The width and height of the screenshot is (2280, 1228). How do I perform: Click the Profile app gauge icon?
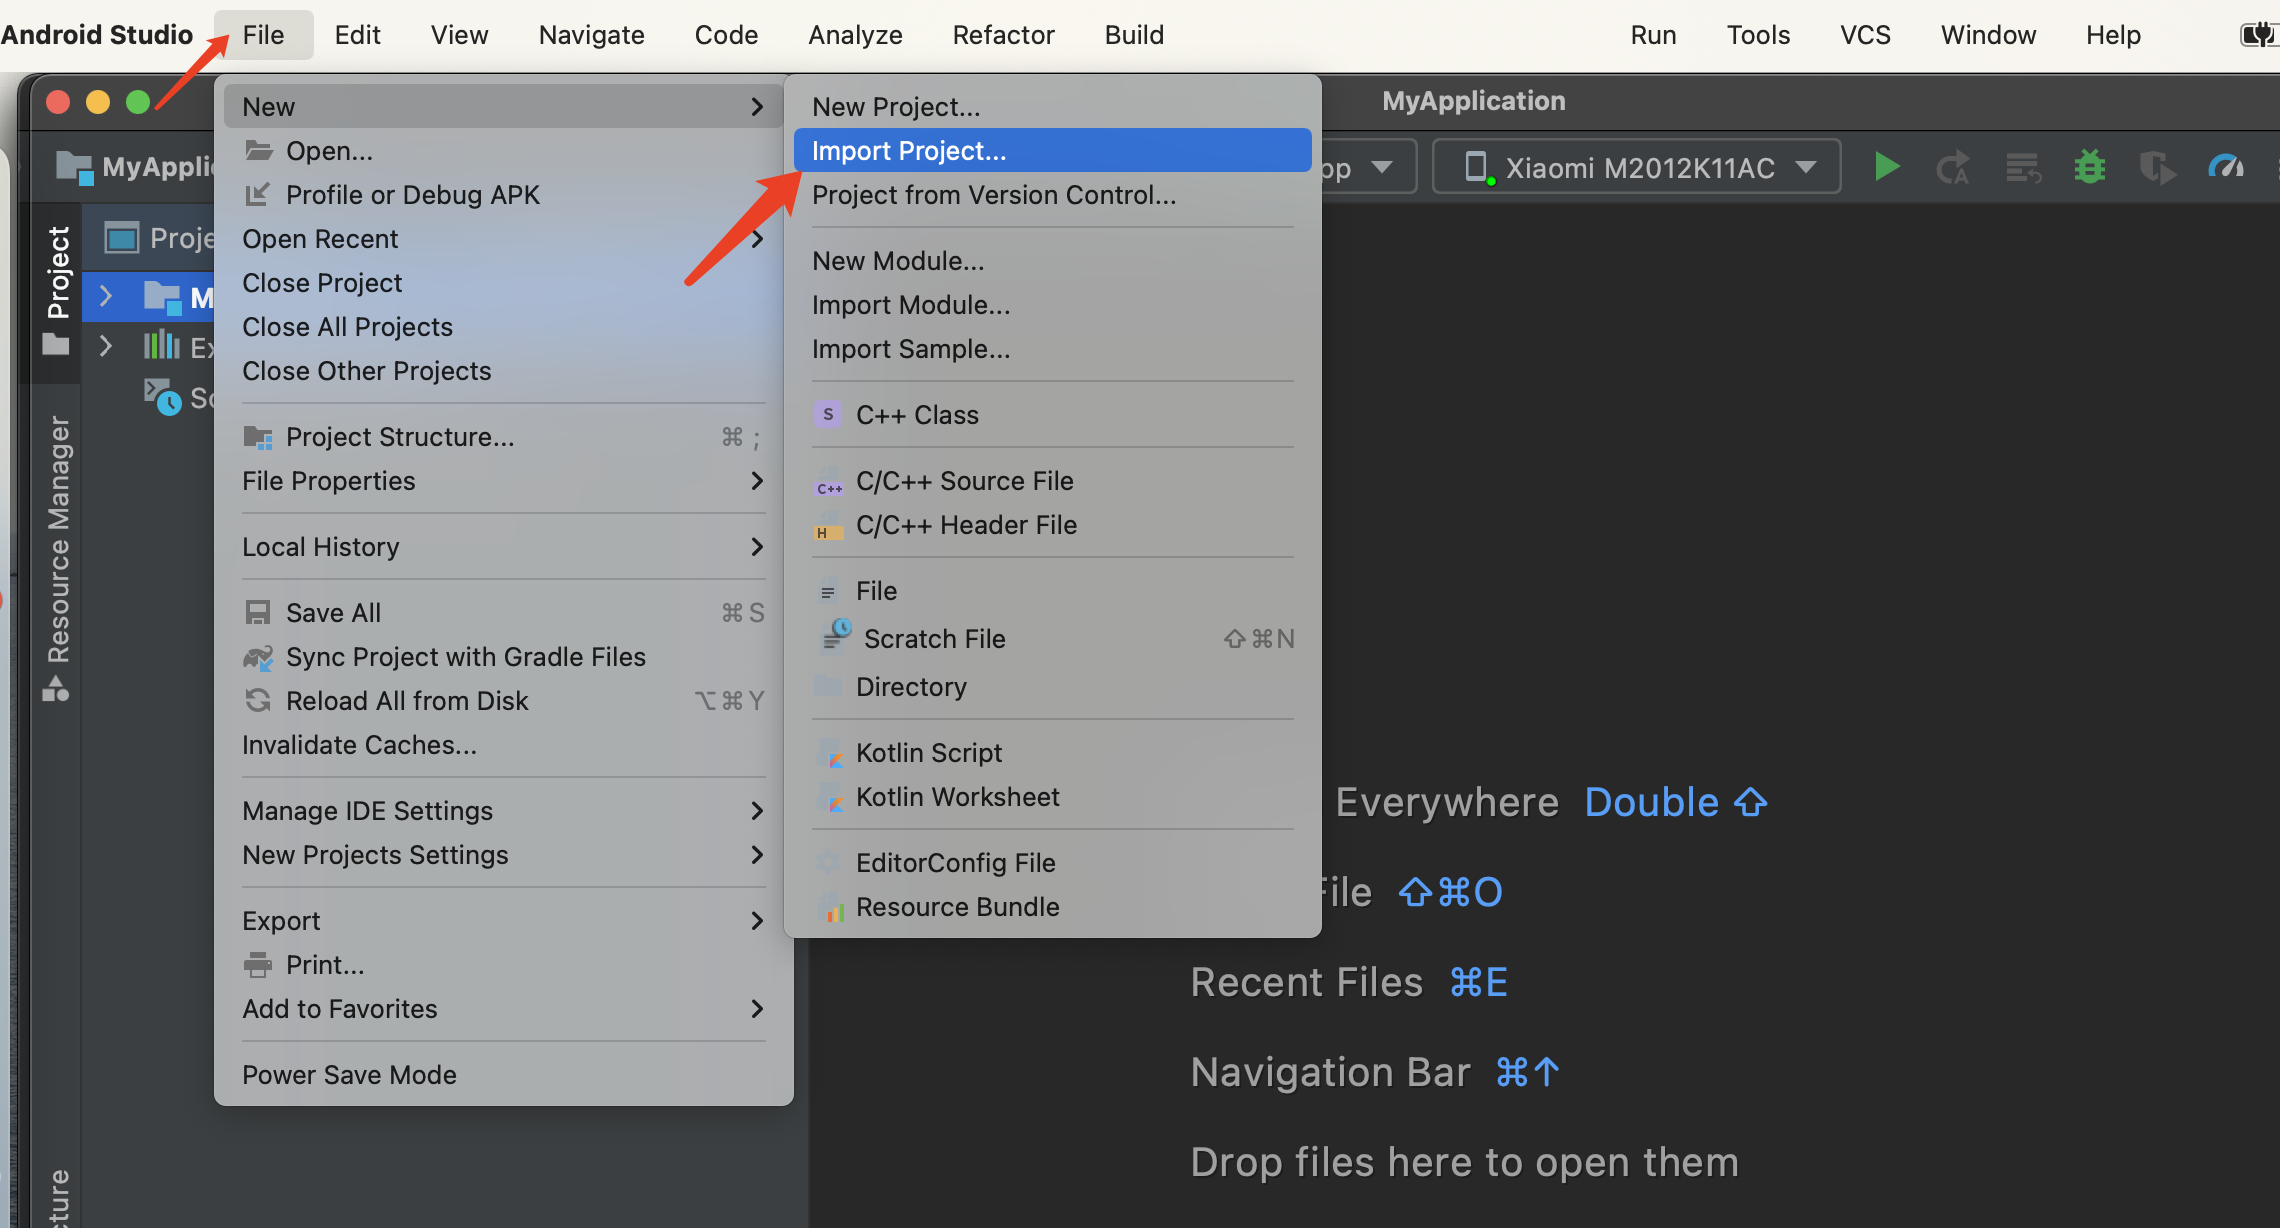click(2226, 167)
